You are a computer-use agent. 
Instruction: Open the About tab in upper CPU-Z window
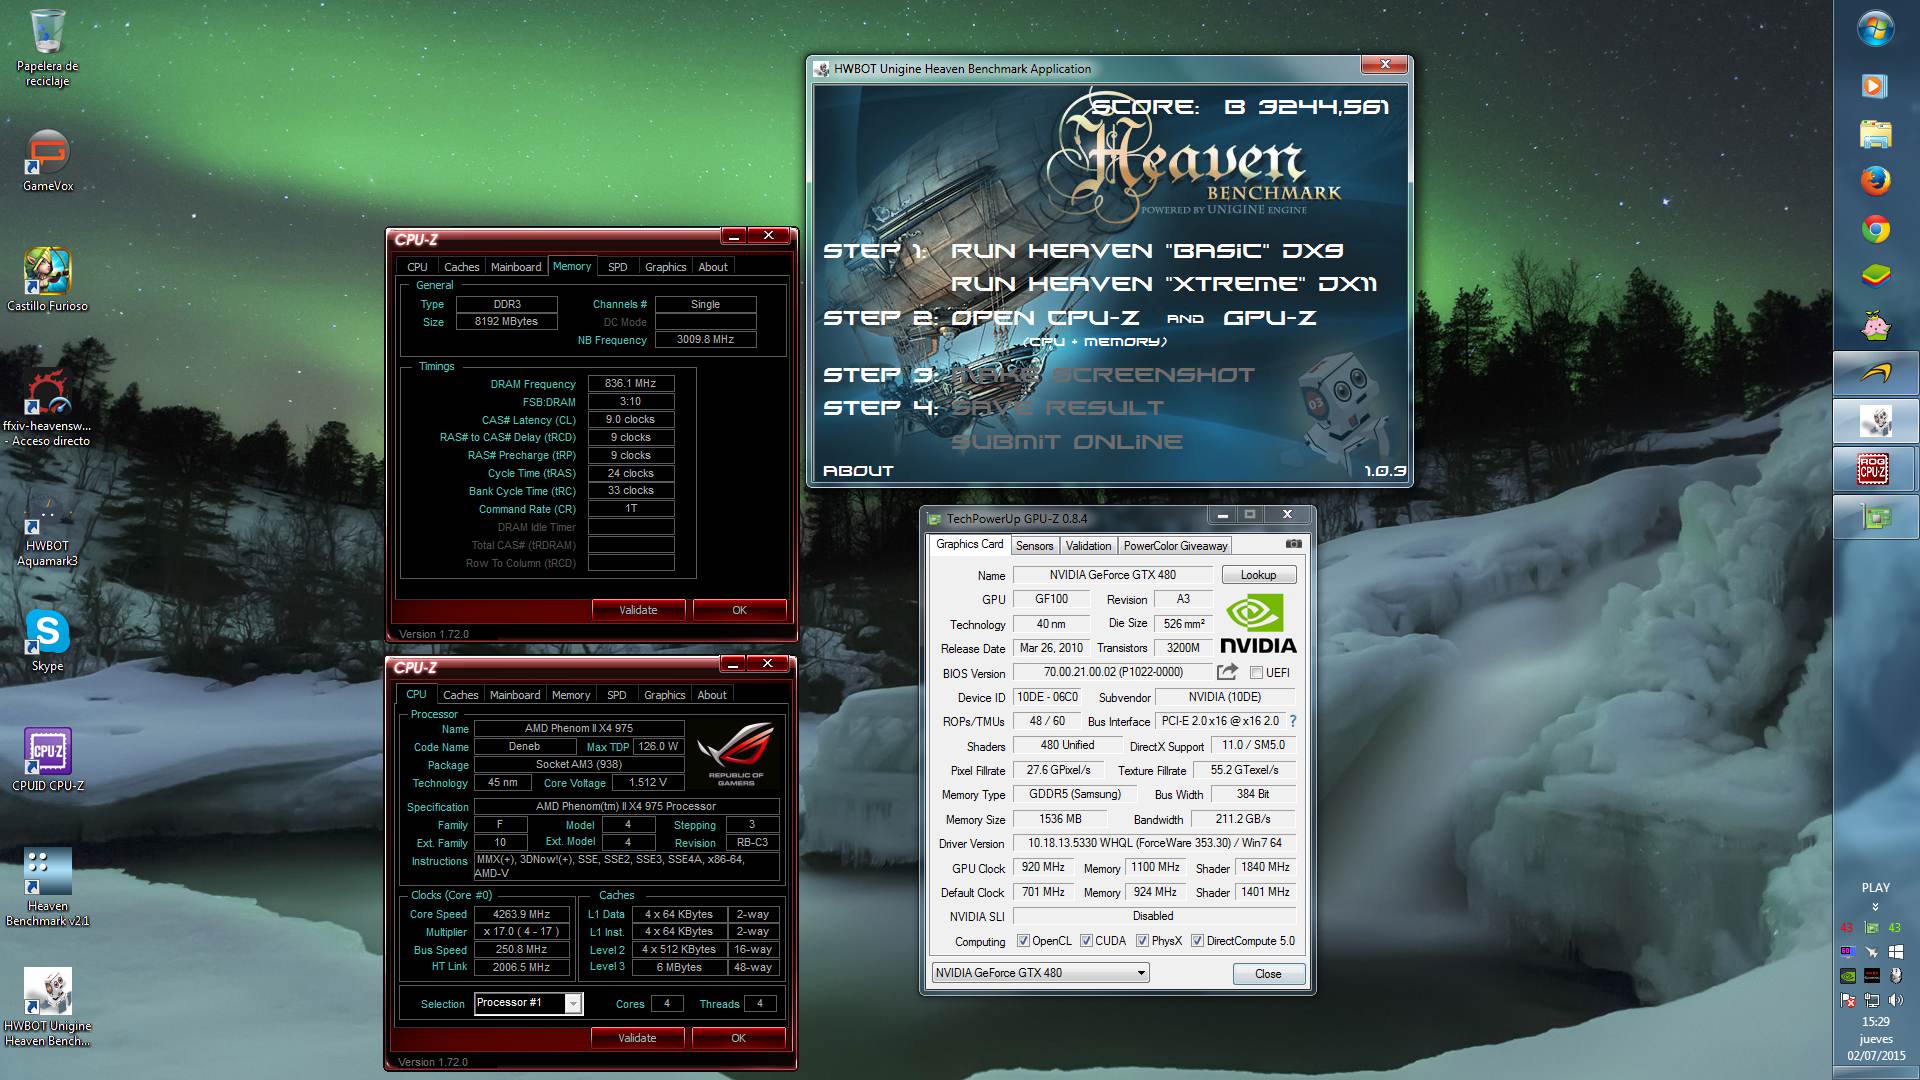click(713, 267)
